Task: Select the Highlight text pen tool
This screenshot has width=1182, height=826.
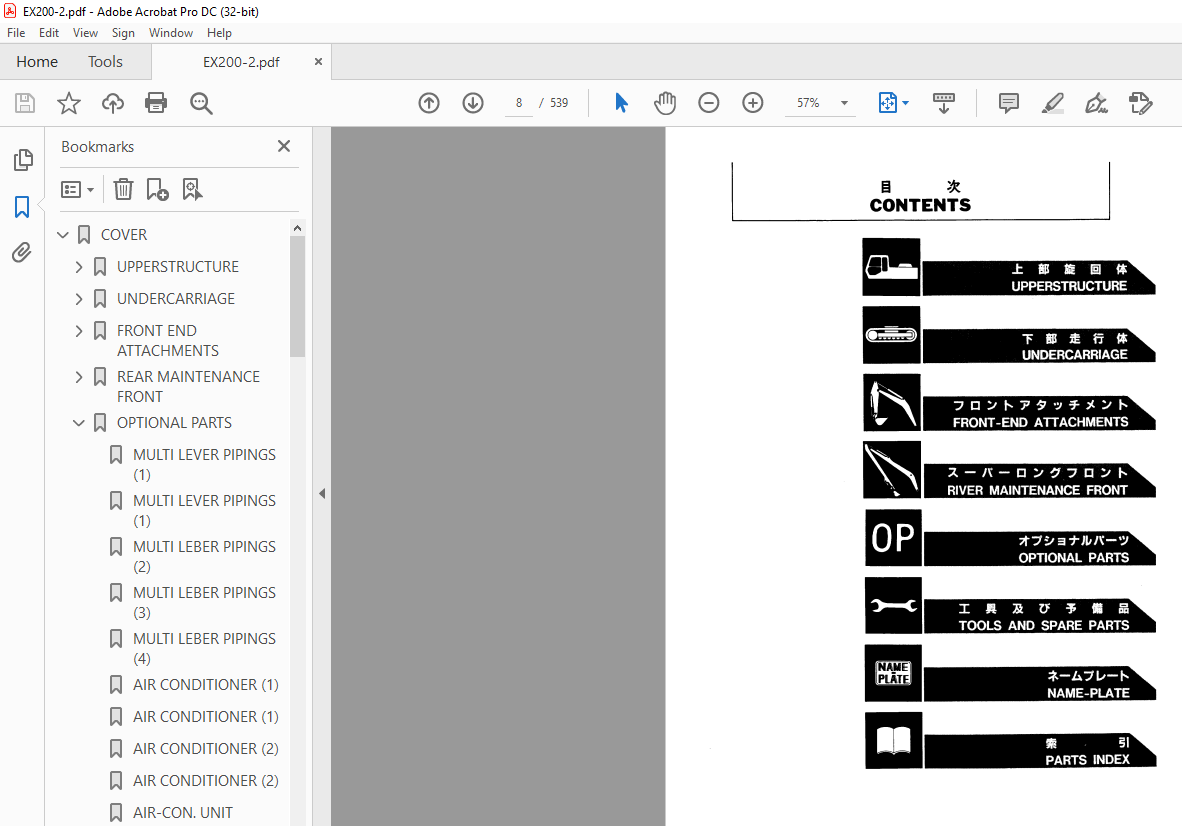Action: (x=1052, y=102)
